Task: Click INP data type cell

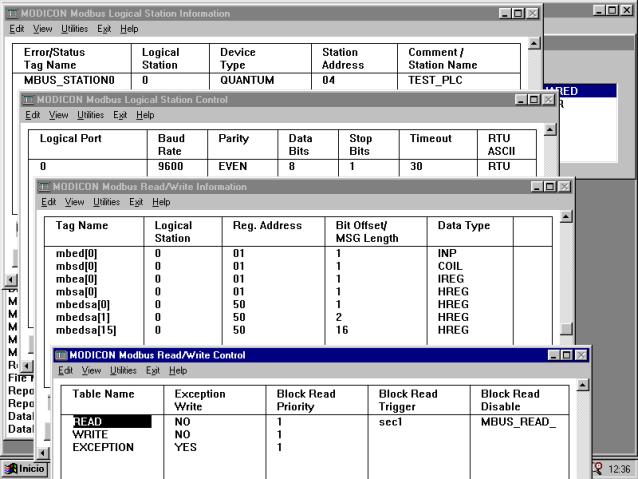Action: tap(447, 254)
